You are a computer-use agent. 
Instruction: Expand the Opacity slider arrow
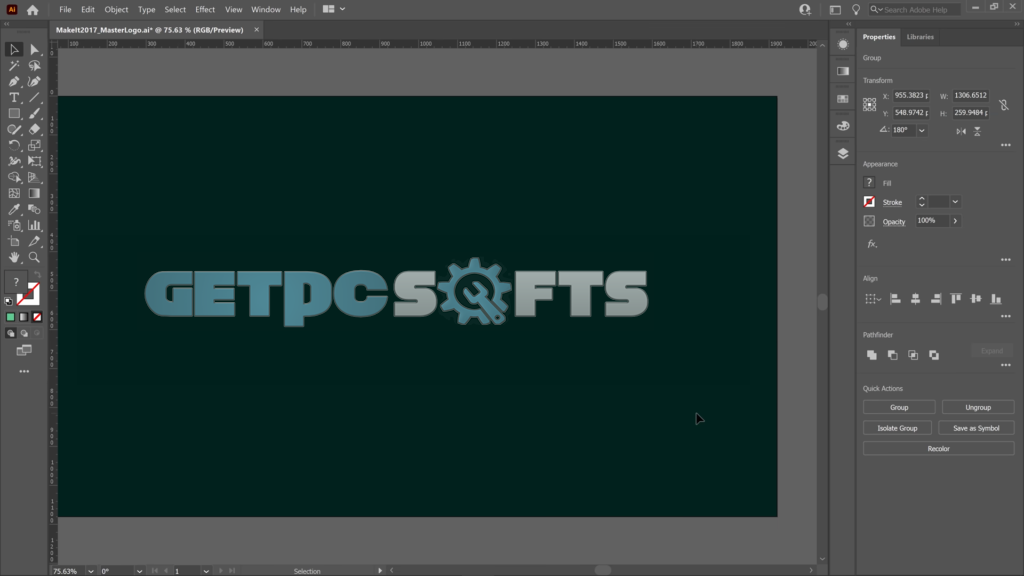[x=955, y=221]
